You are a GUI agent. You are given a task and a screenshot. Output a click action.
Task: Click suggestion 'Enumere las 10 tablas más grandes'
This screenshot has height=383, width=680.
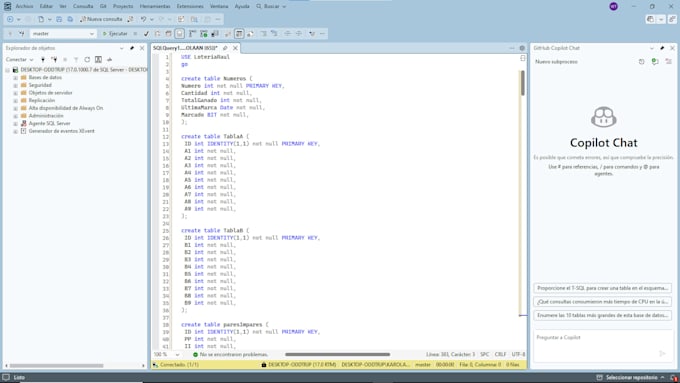coord(602,315)
